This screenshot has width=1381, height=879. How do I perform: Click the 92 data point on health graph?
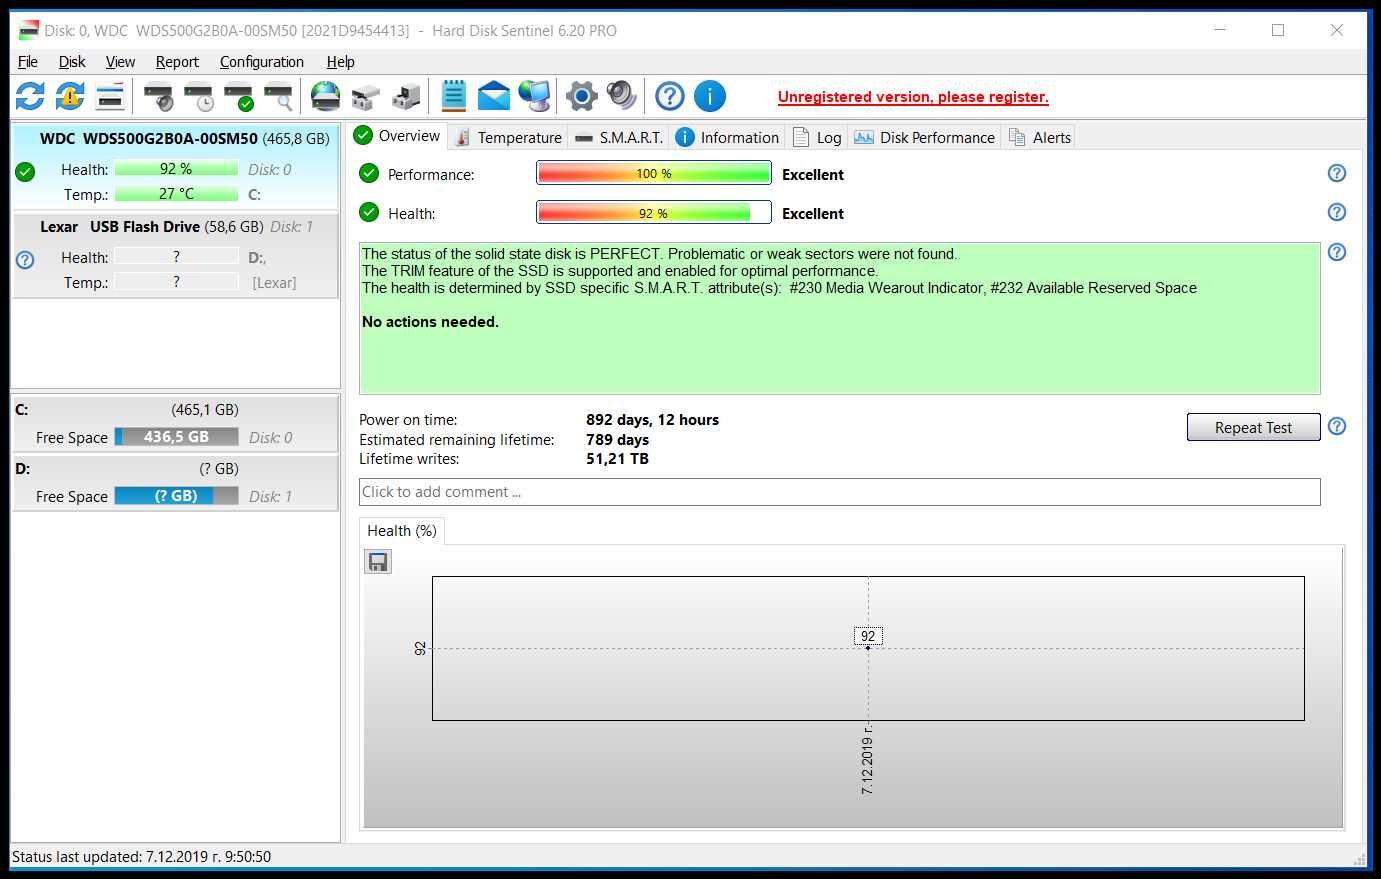[x=868, y=647]
